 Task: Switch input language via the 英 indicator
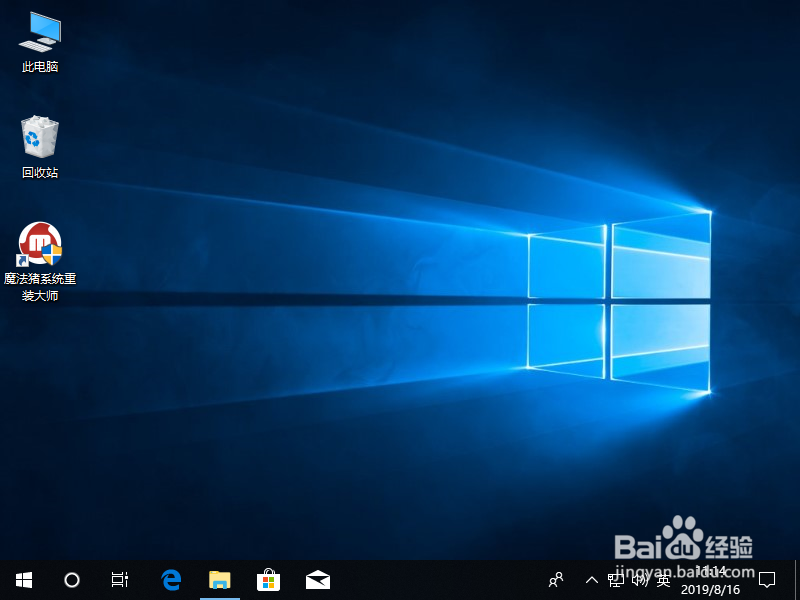tap(663, 580)
